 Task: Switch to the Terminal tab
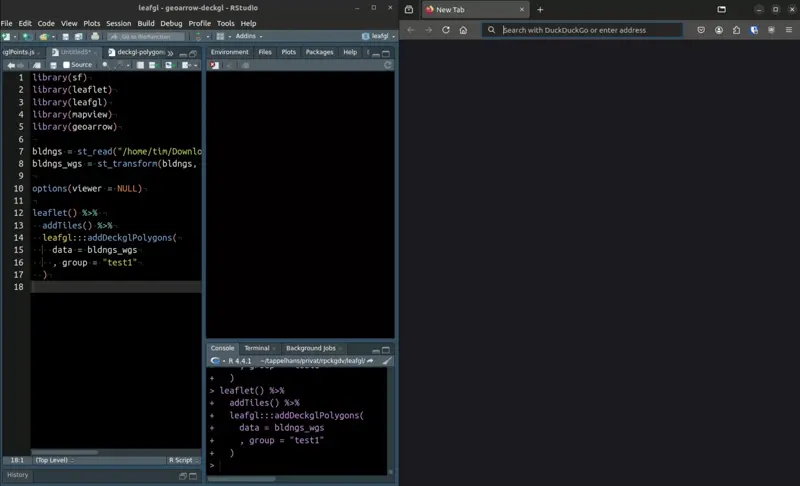256,348
